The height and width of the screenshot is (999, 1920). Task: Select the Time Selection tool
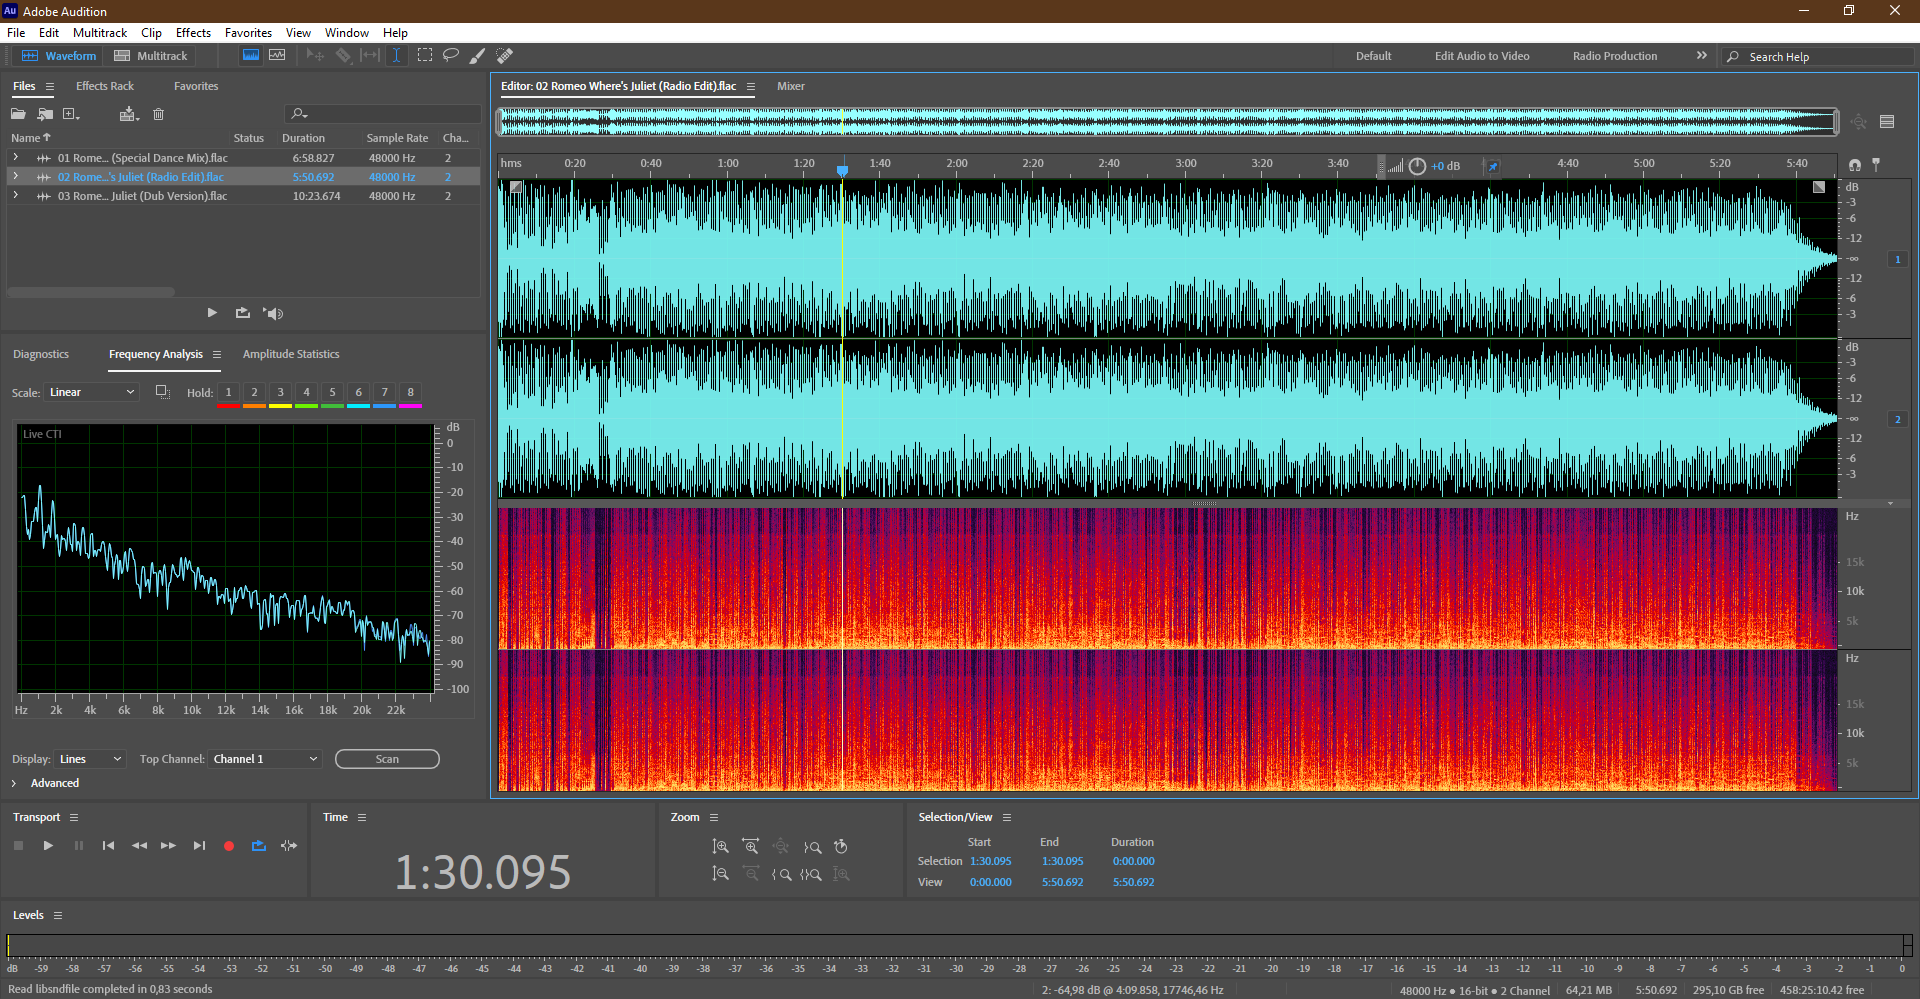(396, 56)
